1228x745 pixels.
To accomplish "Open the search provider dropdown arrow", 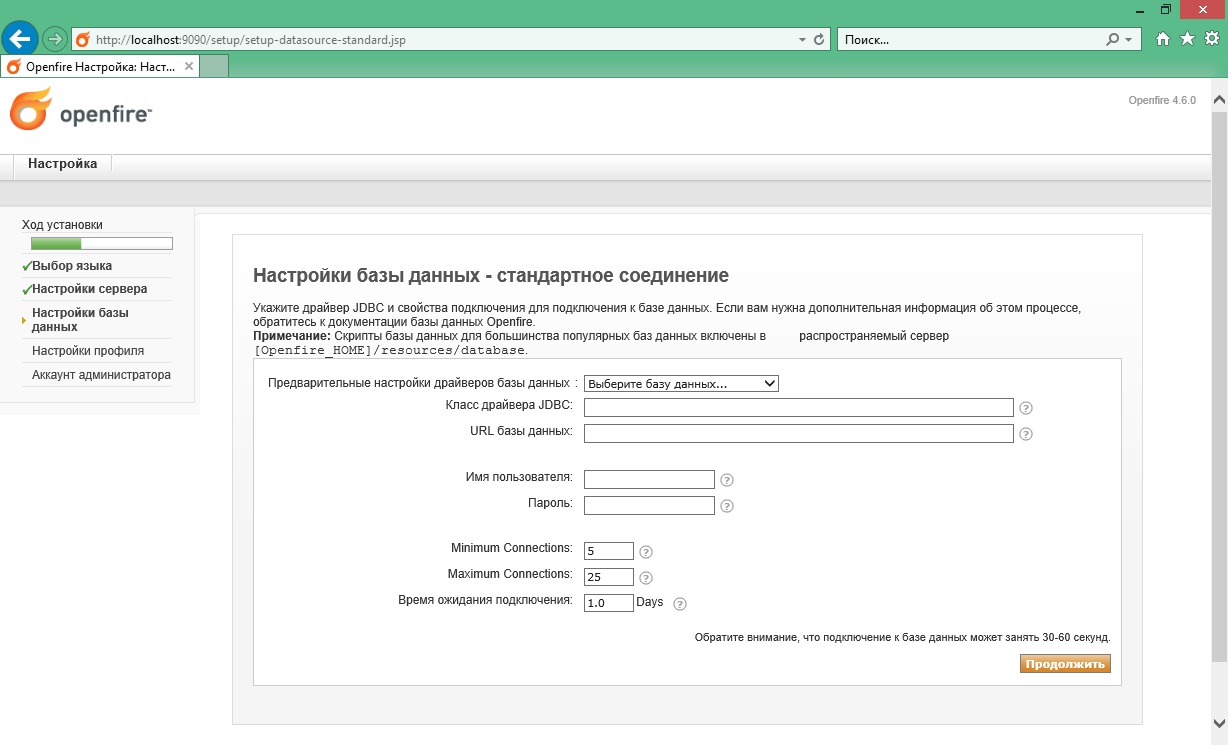I will tap(1130, 40).
